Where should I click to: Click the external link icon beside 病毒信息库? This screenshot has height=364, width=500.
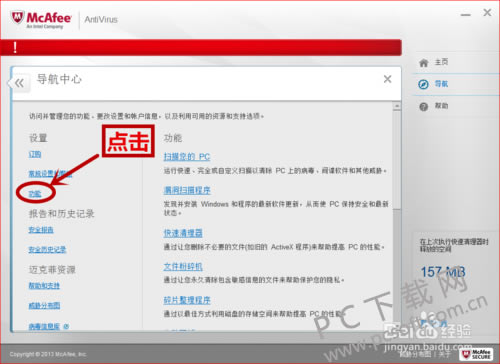coord(66,326)
